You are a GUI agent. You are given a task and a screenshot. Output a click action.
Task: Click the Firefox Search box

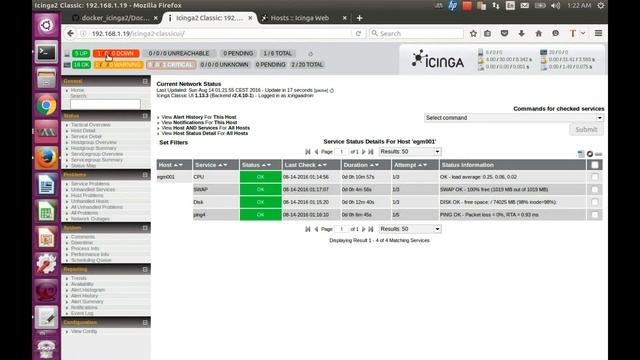click(x=416, y=33)
